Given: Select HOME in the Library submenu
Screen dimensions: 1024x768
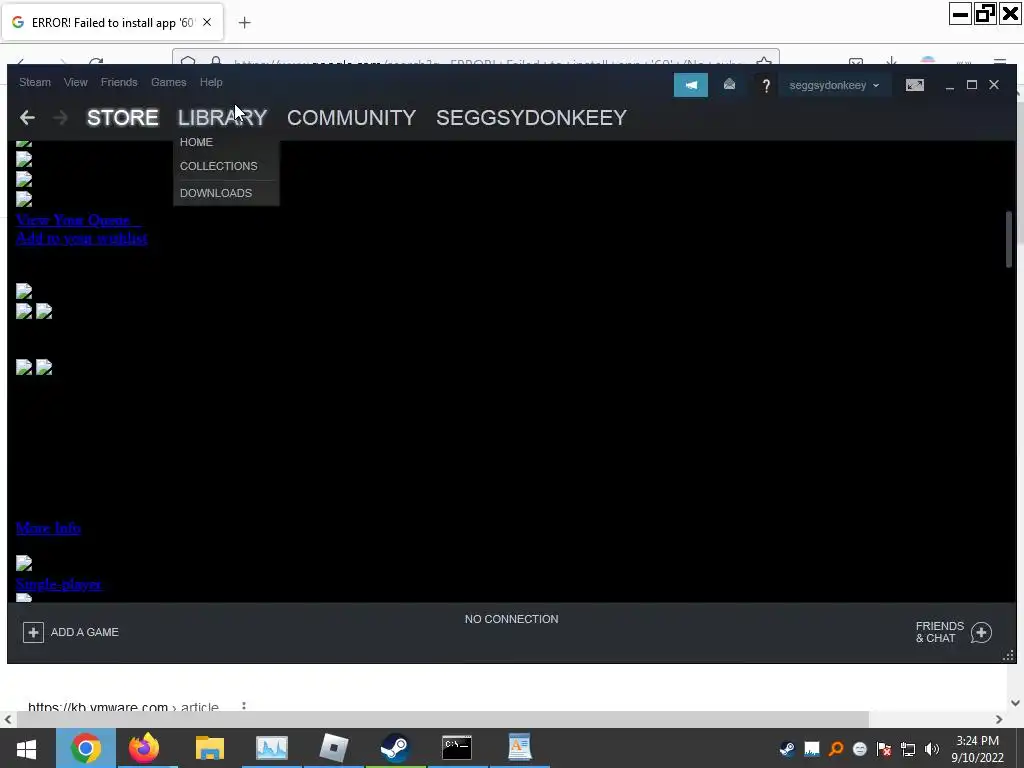Looking at the screenshot, I should [x=197, y=142].
